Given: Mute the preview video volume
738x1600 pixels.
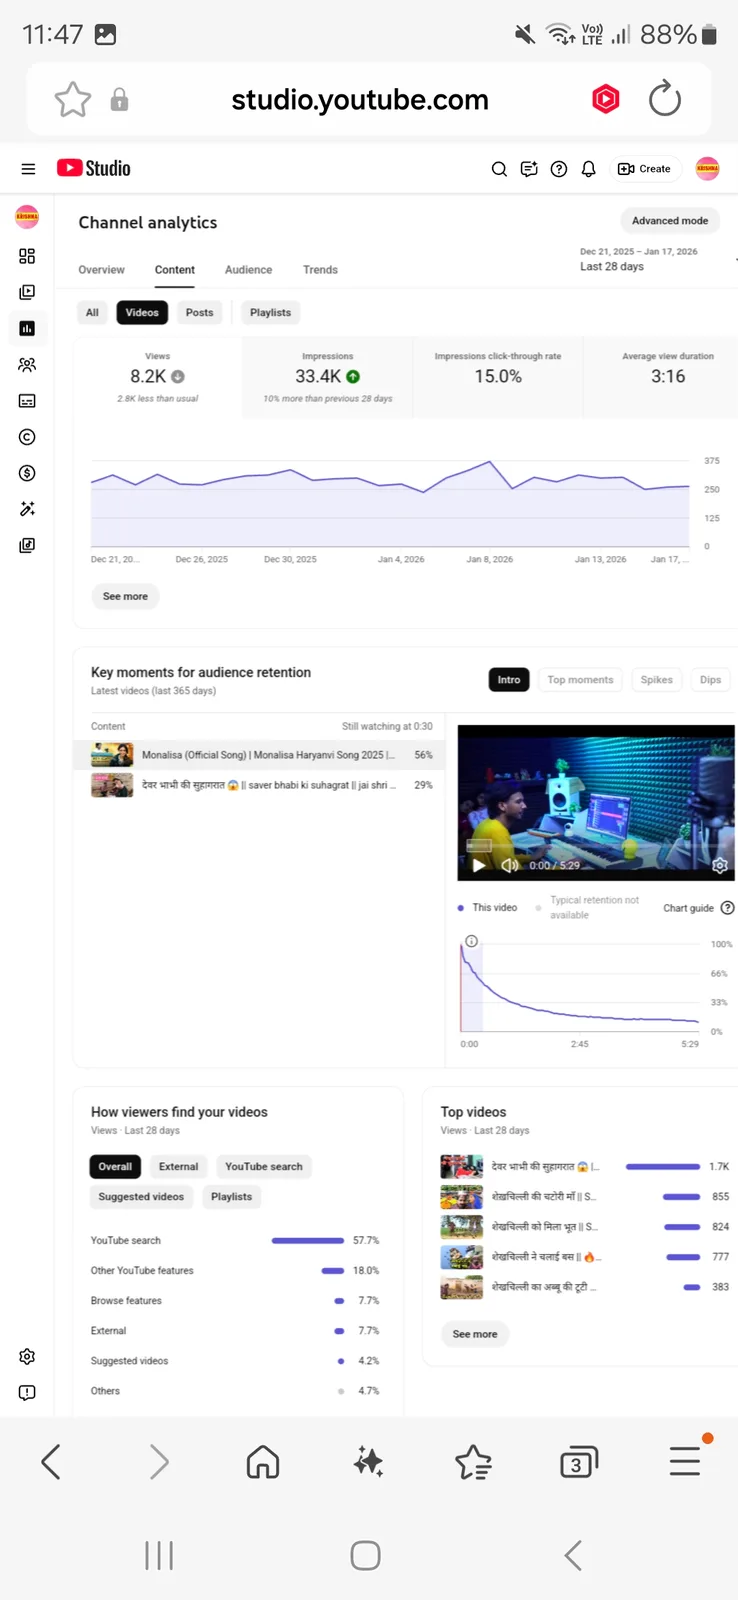Looking at the screenshot, I should pyautogui.click(x=510, y=865).
